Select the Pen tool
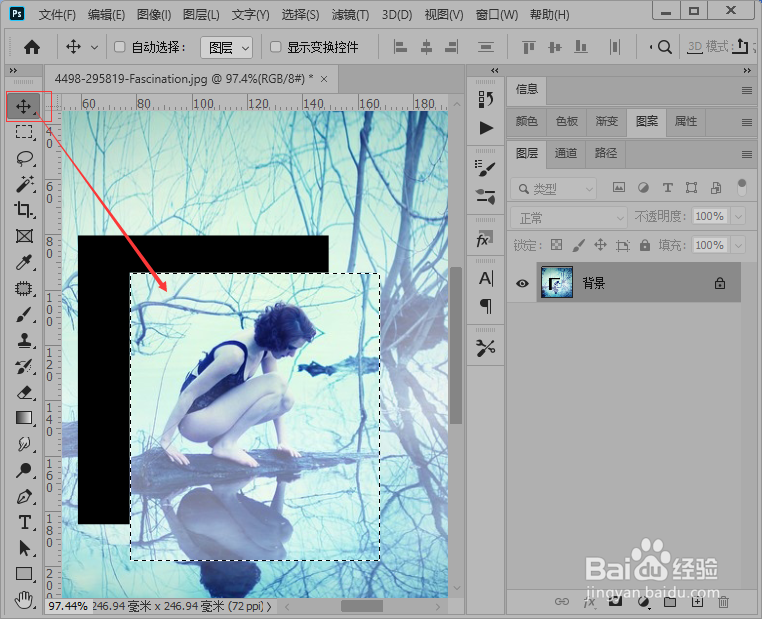The height and width of the screenshot is (619, 762). [x=24, y=497]
